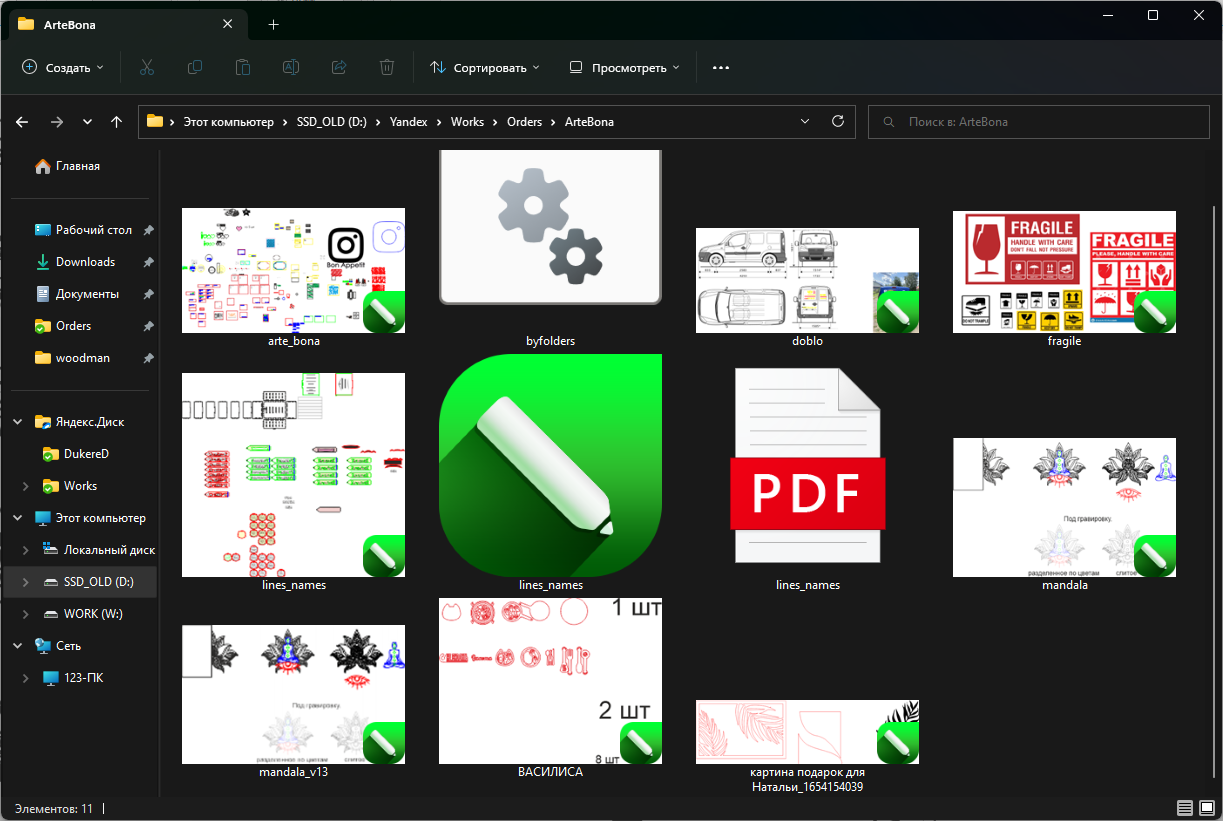Image resolution: width=1223 pixels, height=821 pixels.
Task: Go forward with the right arrow
Action: click(x=56, y=122)
